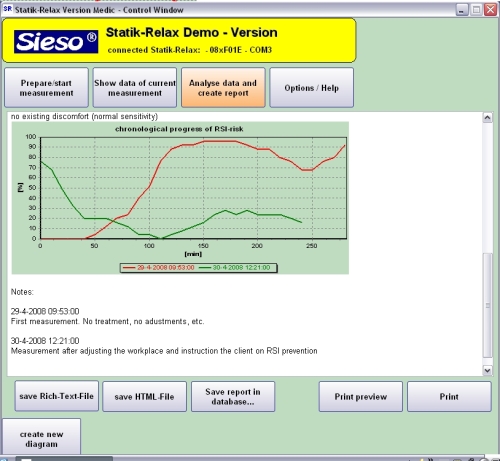The width and height of the screenshot is (500, 461).
Task: Save report as HTML-File
Action: (144, 396)
